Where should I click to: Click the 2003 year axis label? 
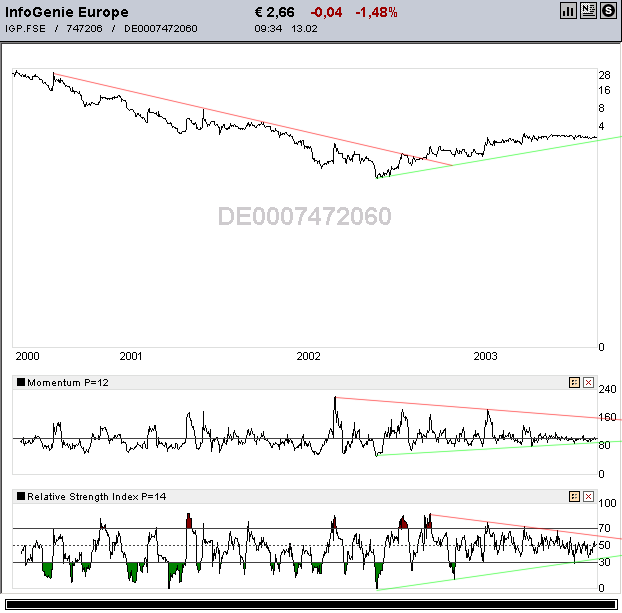485,356
